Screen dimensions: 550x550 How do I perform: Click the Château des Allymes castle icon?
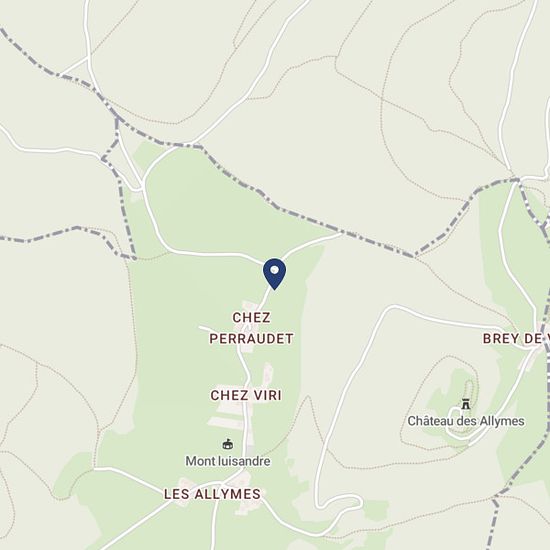pyautogui.click(x=465, y=404)
